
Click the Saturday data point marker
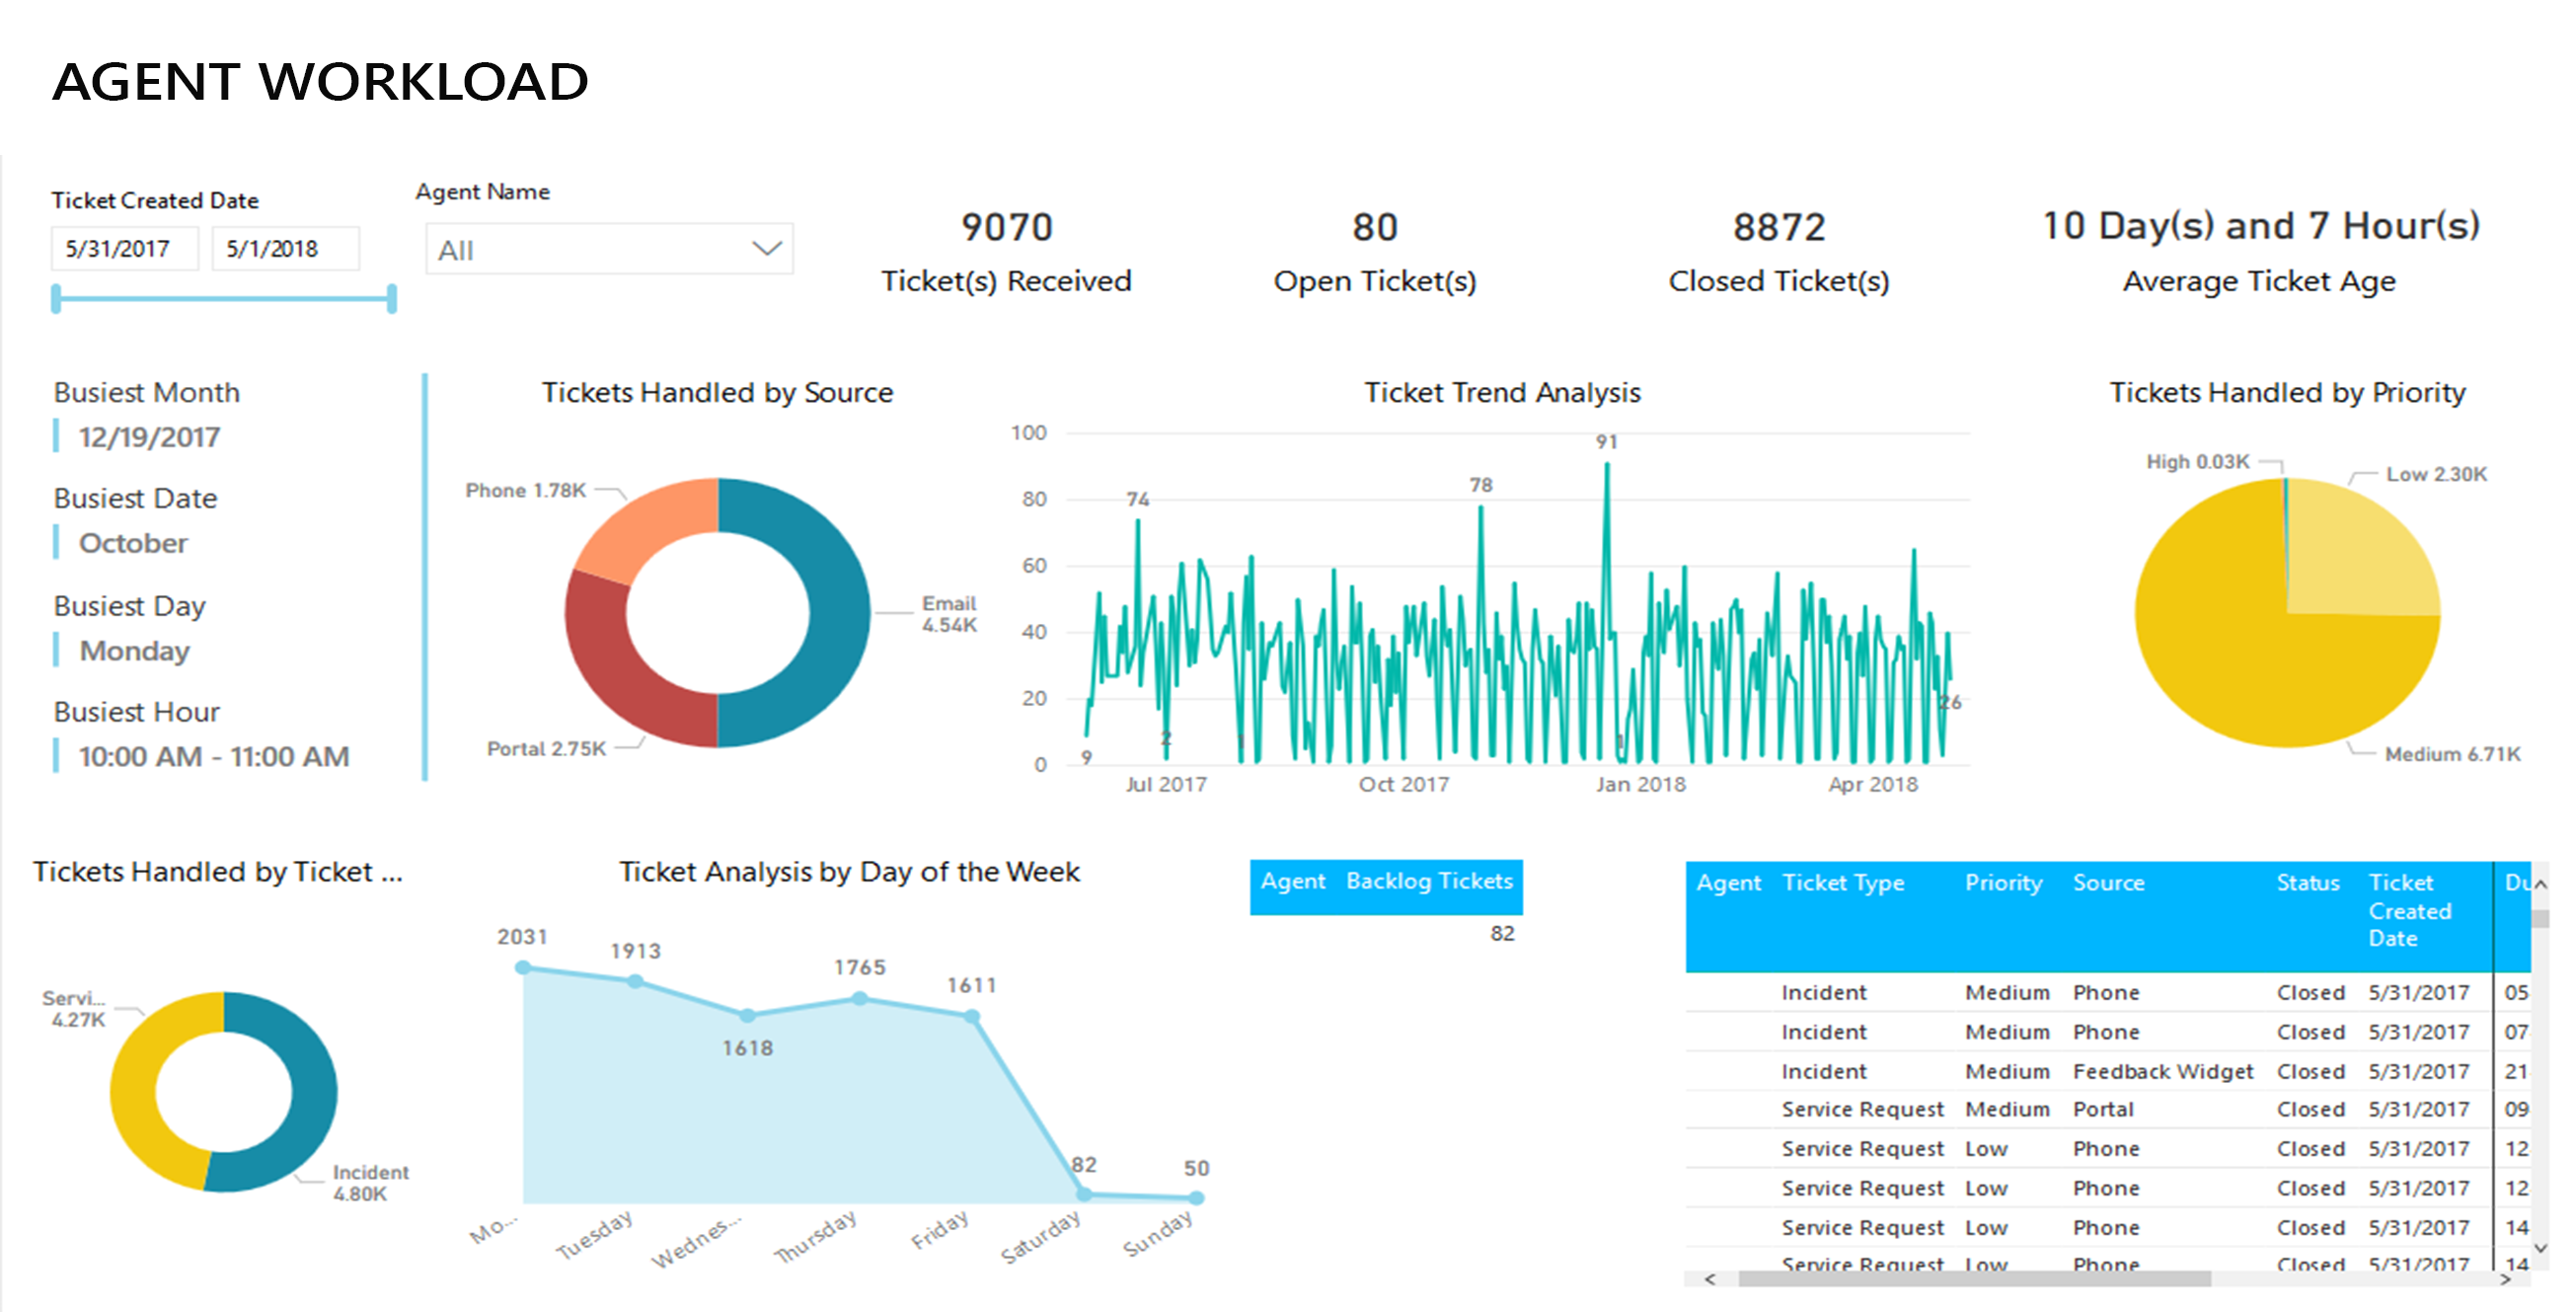(x=1084, y=1194)
